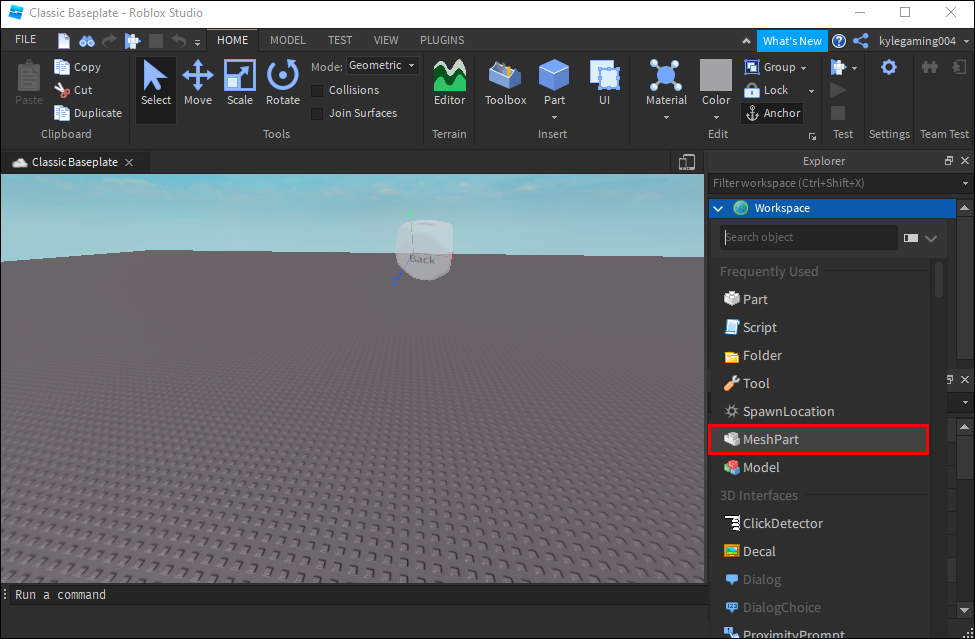The height and width of the screenshot is (639, 975).
Task: Click the undo arrow in quick access bar
Action: [x=179, y=41]
